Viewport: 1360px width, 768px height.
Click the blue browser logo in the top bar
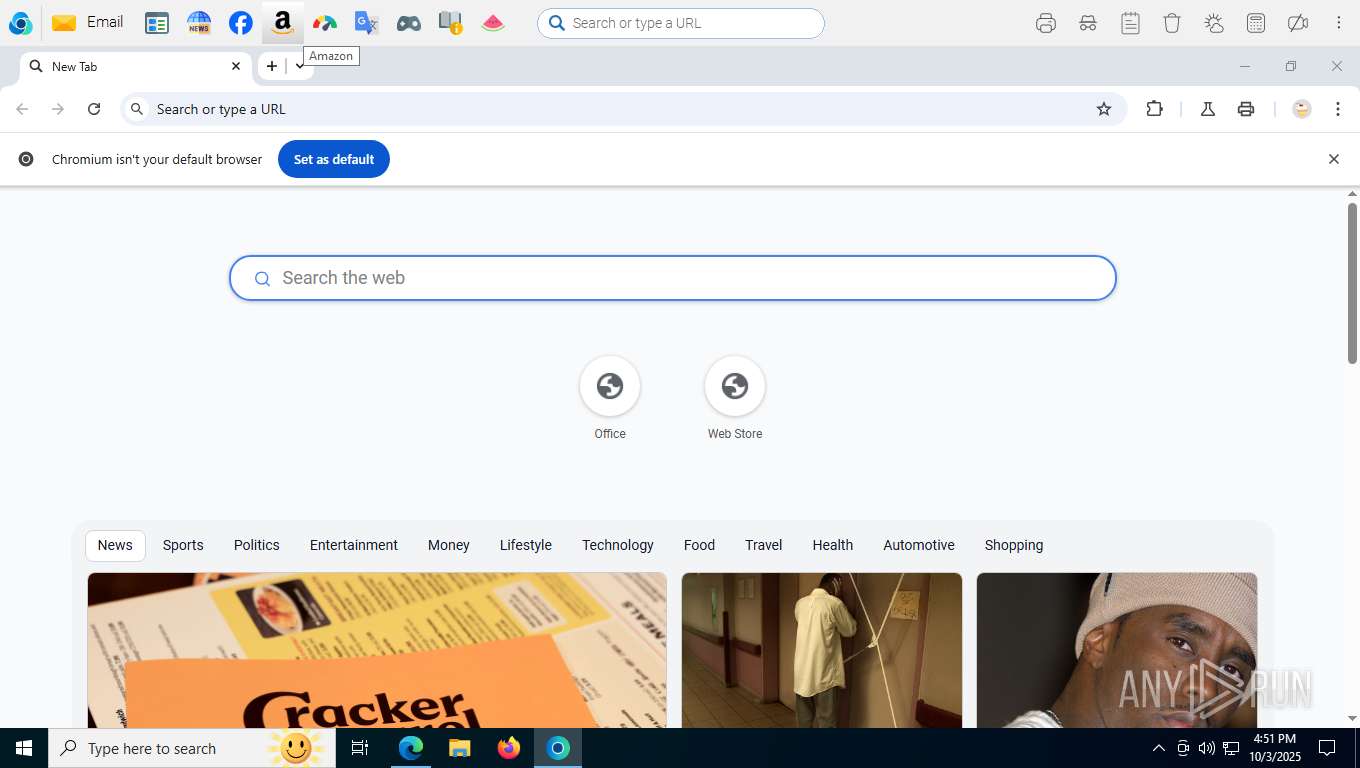click(20, 23)
